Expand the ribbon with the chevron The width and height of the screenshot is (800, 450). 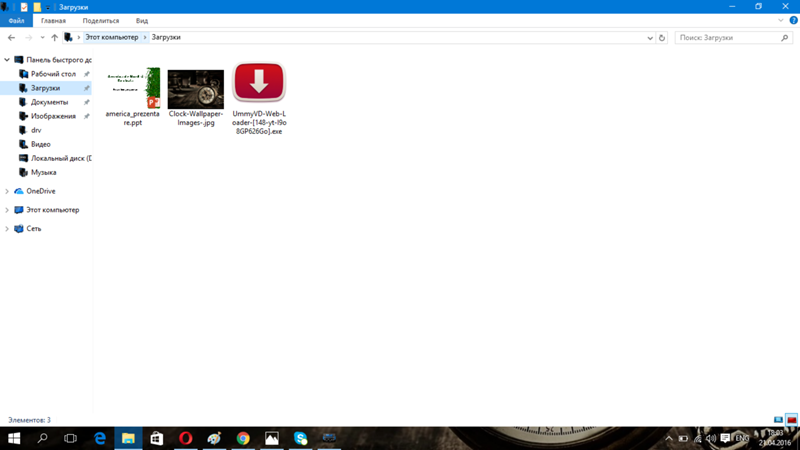coord(781,20)
